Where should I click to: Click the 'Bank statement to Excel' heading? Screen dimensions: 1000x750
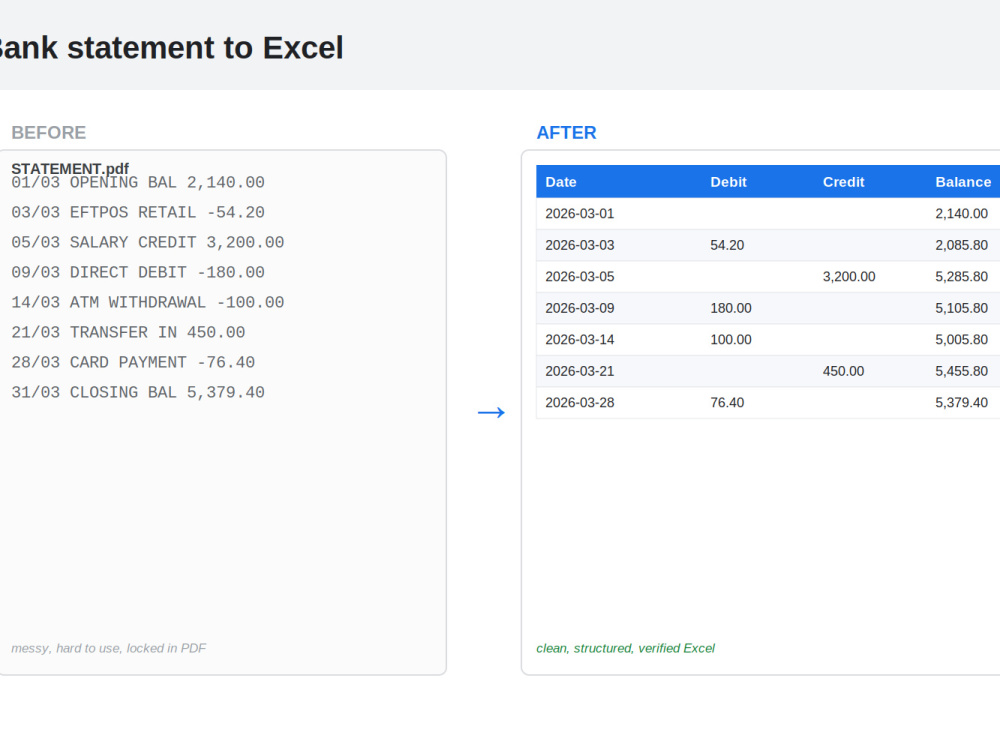coord(171,48)
